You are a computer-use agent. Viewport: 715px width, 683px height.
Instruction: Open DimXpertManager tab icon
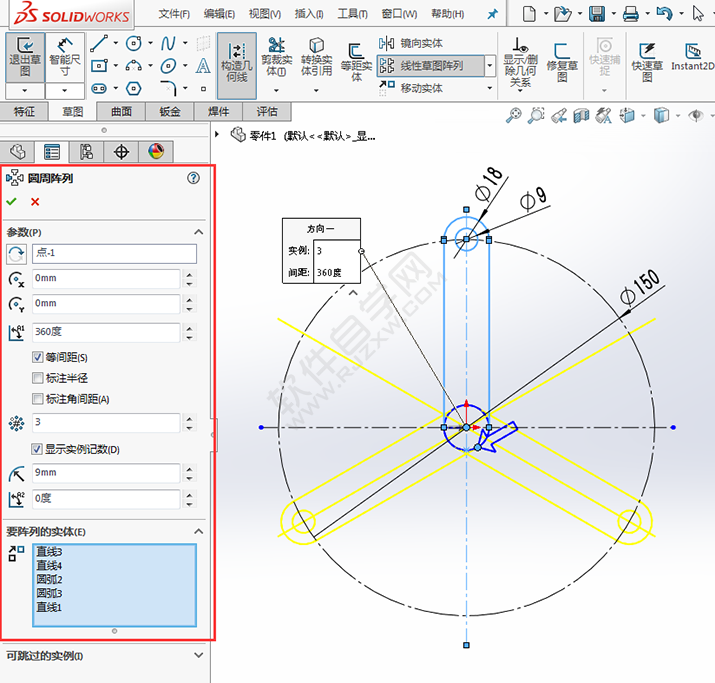click(121, 151)
